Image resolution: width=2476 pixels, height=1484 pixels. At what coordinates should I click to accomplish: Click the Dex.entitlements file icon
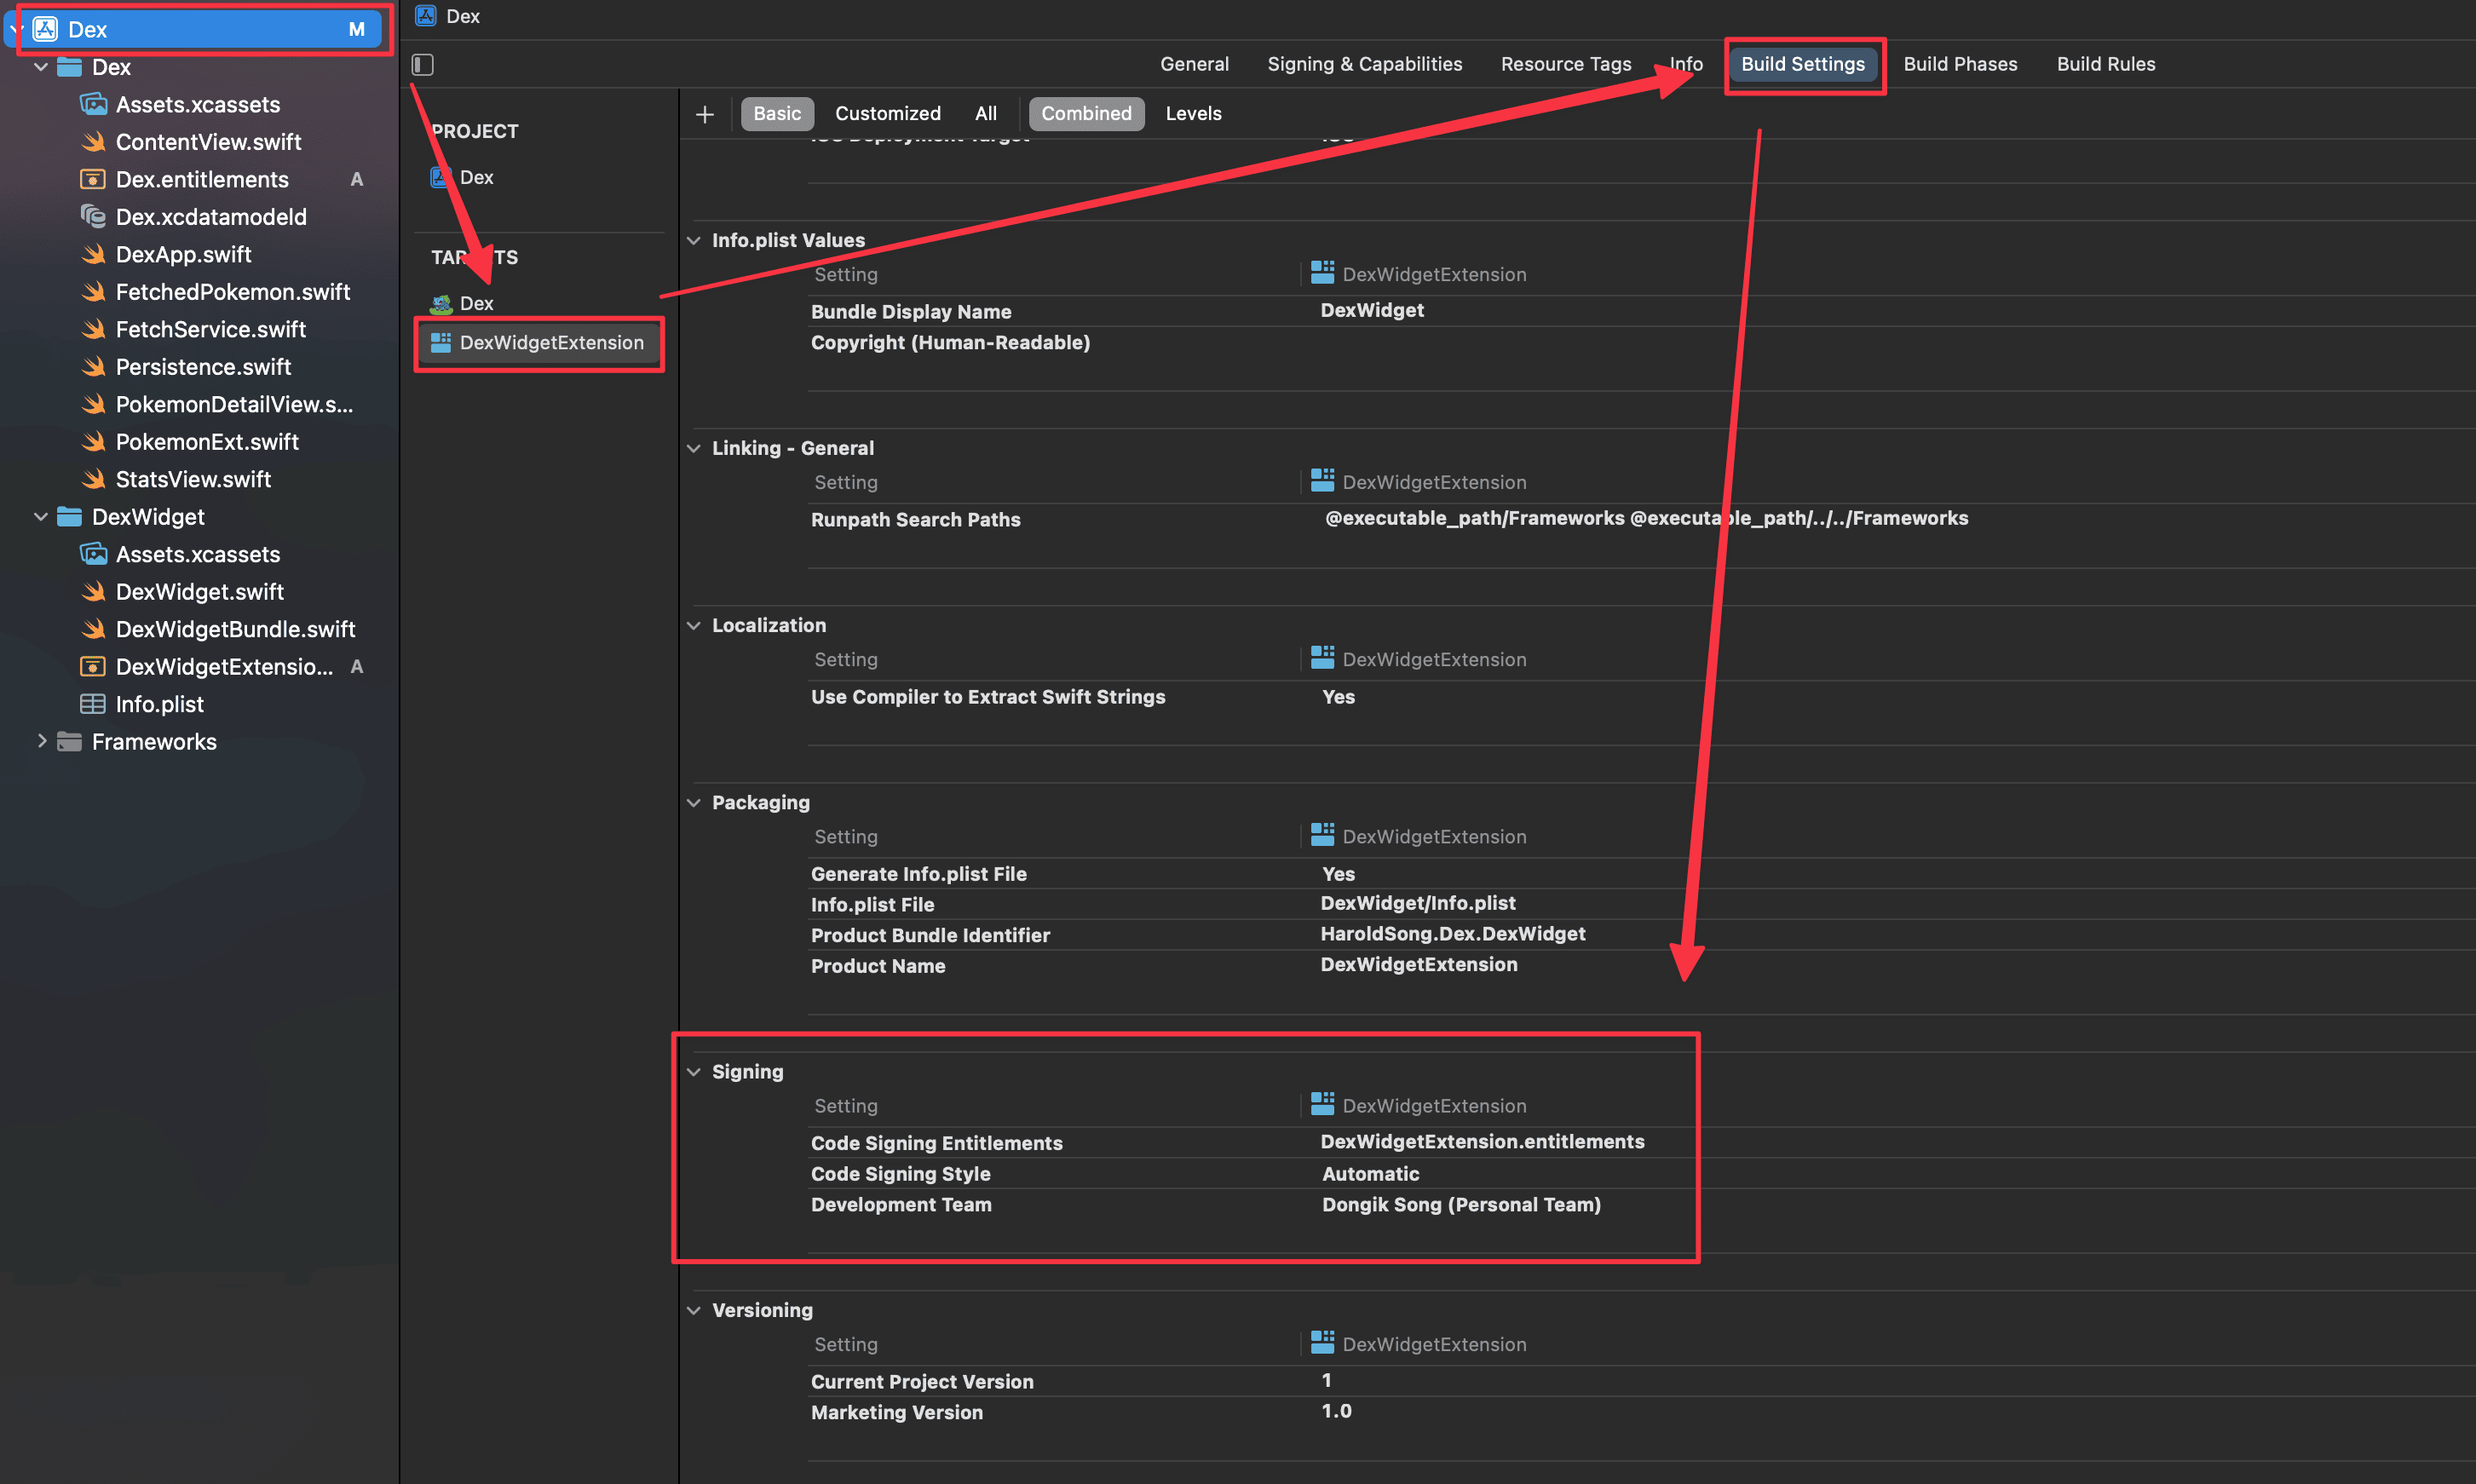(x=93, y=179)
